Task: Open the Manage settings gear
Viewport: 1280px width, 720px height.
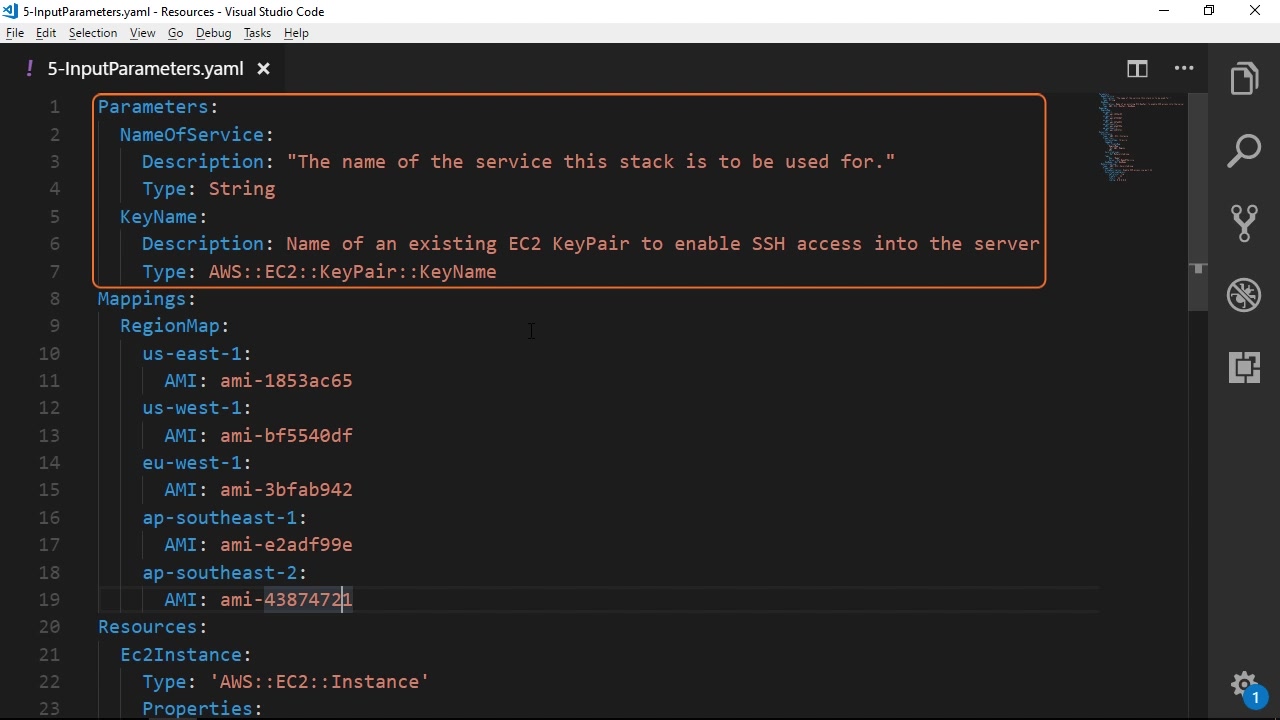Action: (1244, 686)
